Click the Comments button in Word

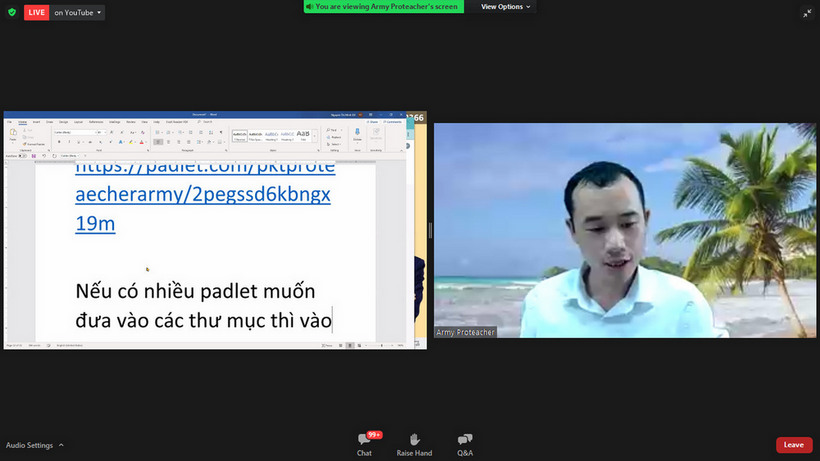392,122
